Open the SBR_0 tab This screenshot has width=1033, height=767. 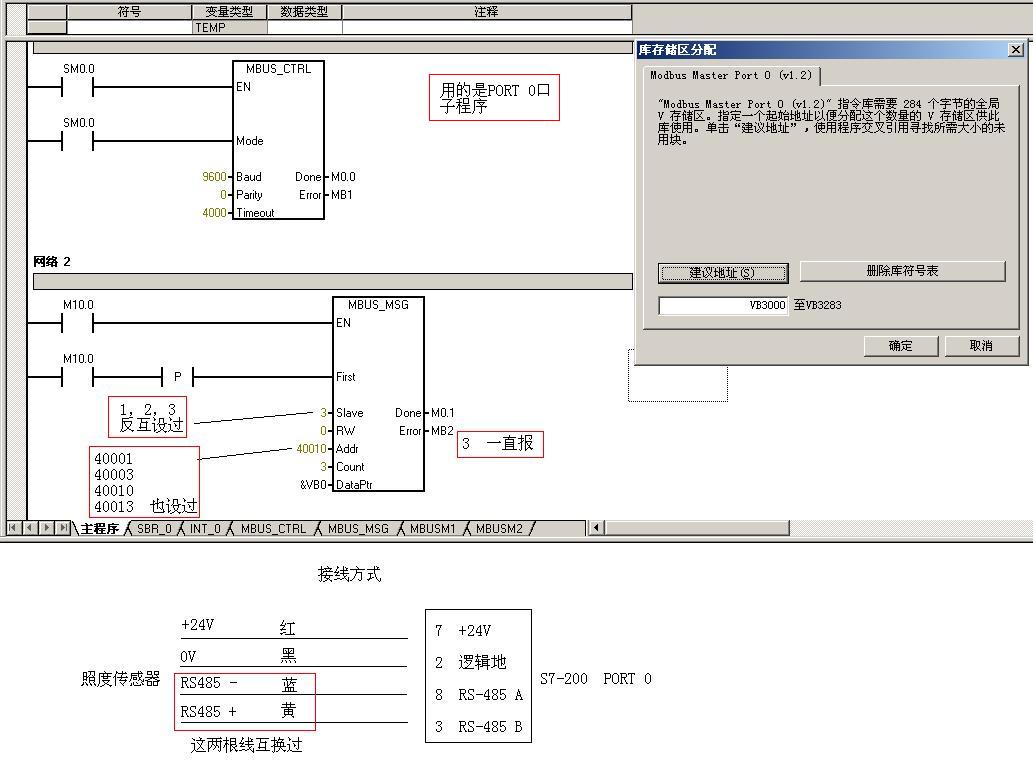(154, 528)
